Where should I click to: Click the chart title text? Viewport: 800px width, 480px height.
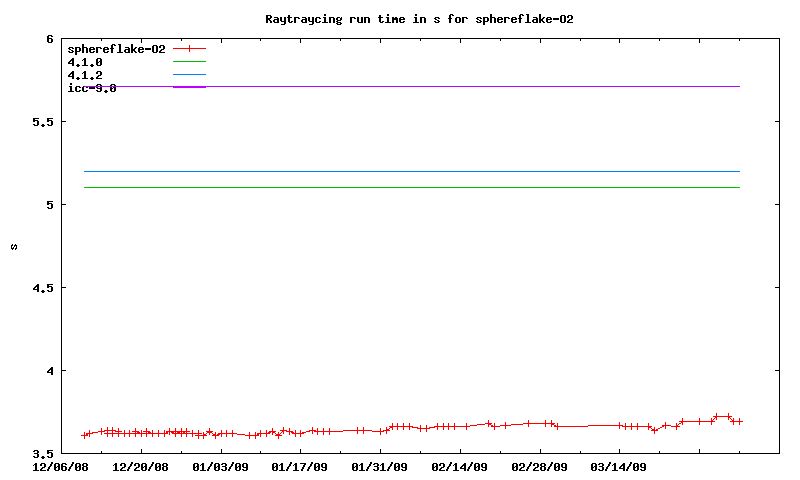point(419,19)
